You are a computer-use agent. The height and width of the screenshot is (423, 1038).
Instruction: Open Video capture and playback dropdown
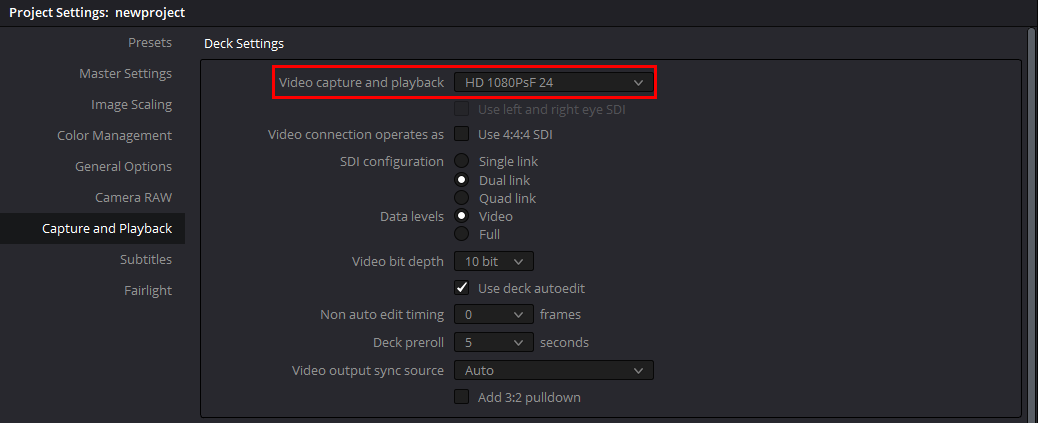pos(553,83)
